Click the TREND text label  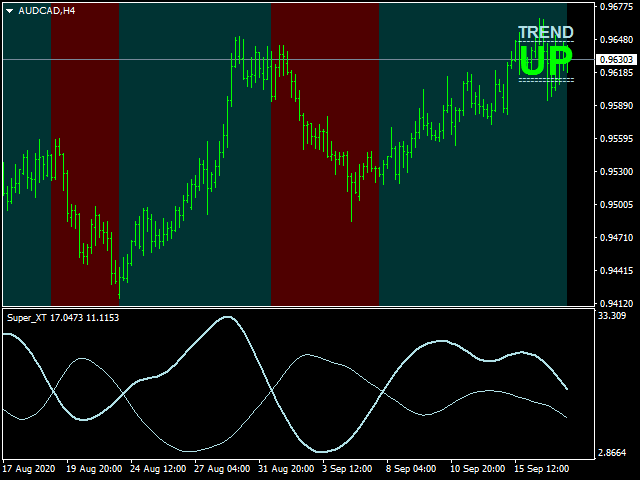[545, 33]
